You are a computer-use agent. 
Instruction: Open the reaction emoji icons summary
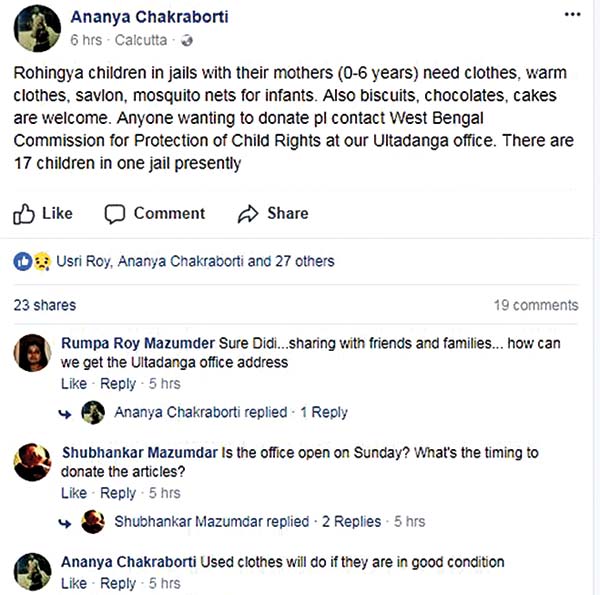click(30, 261)
